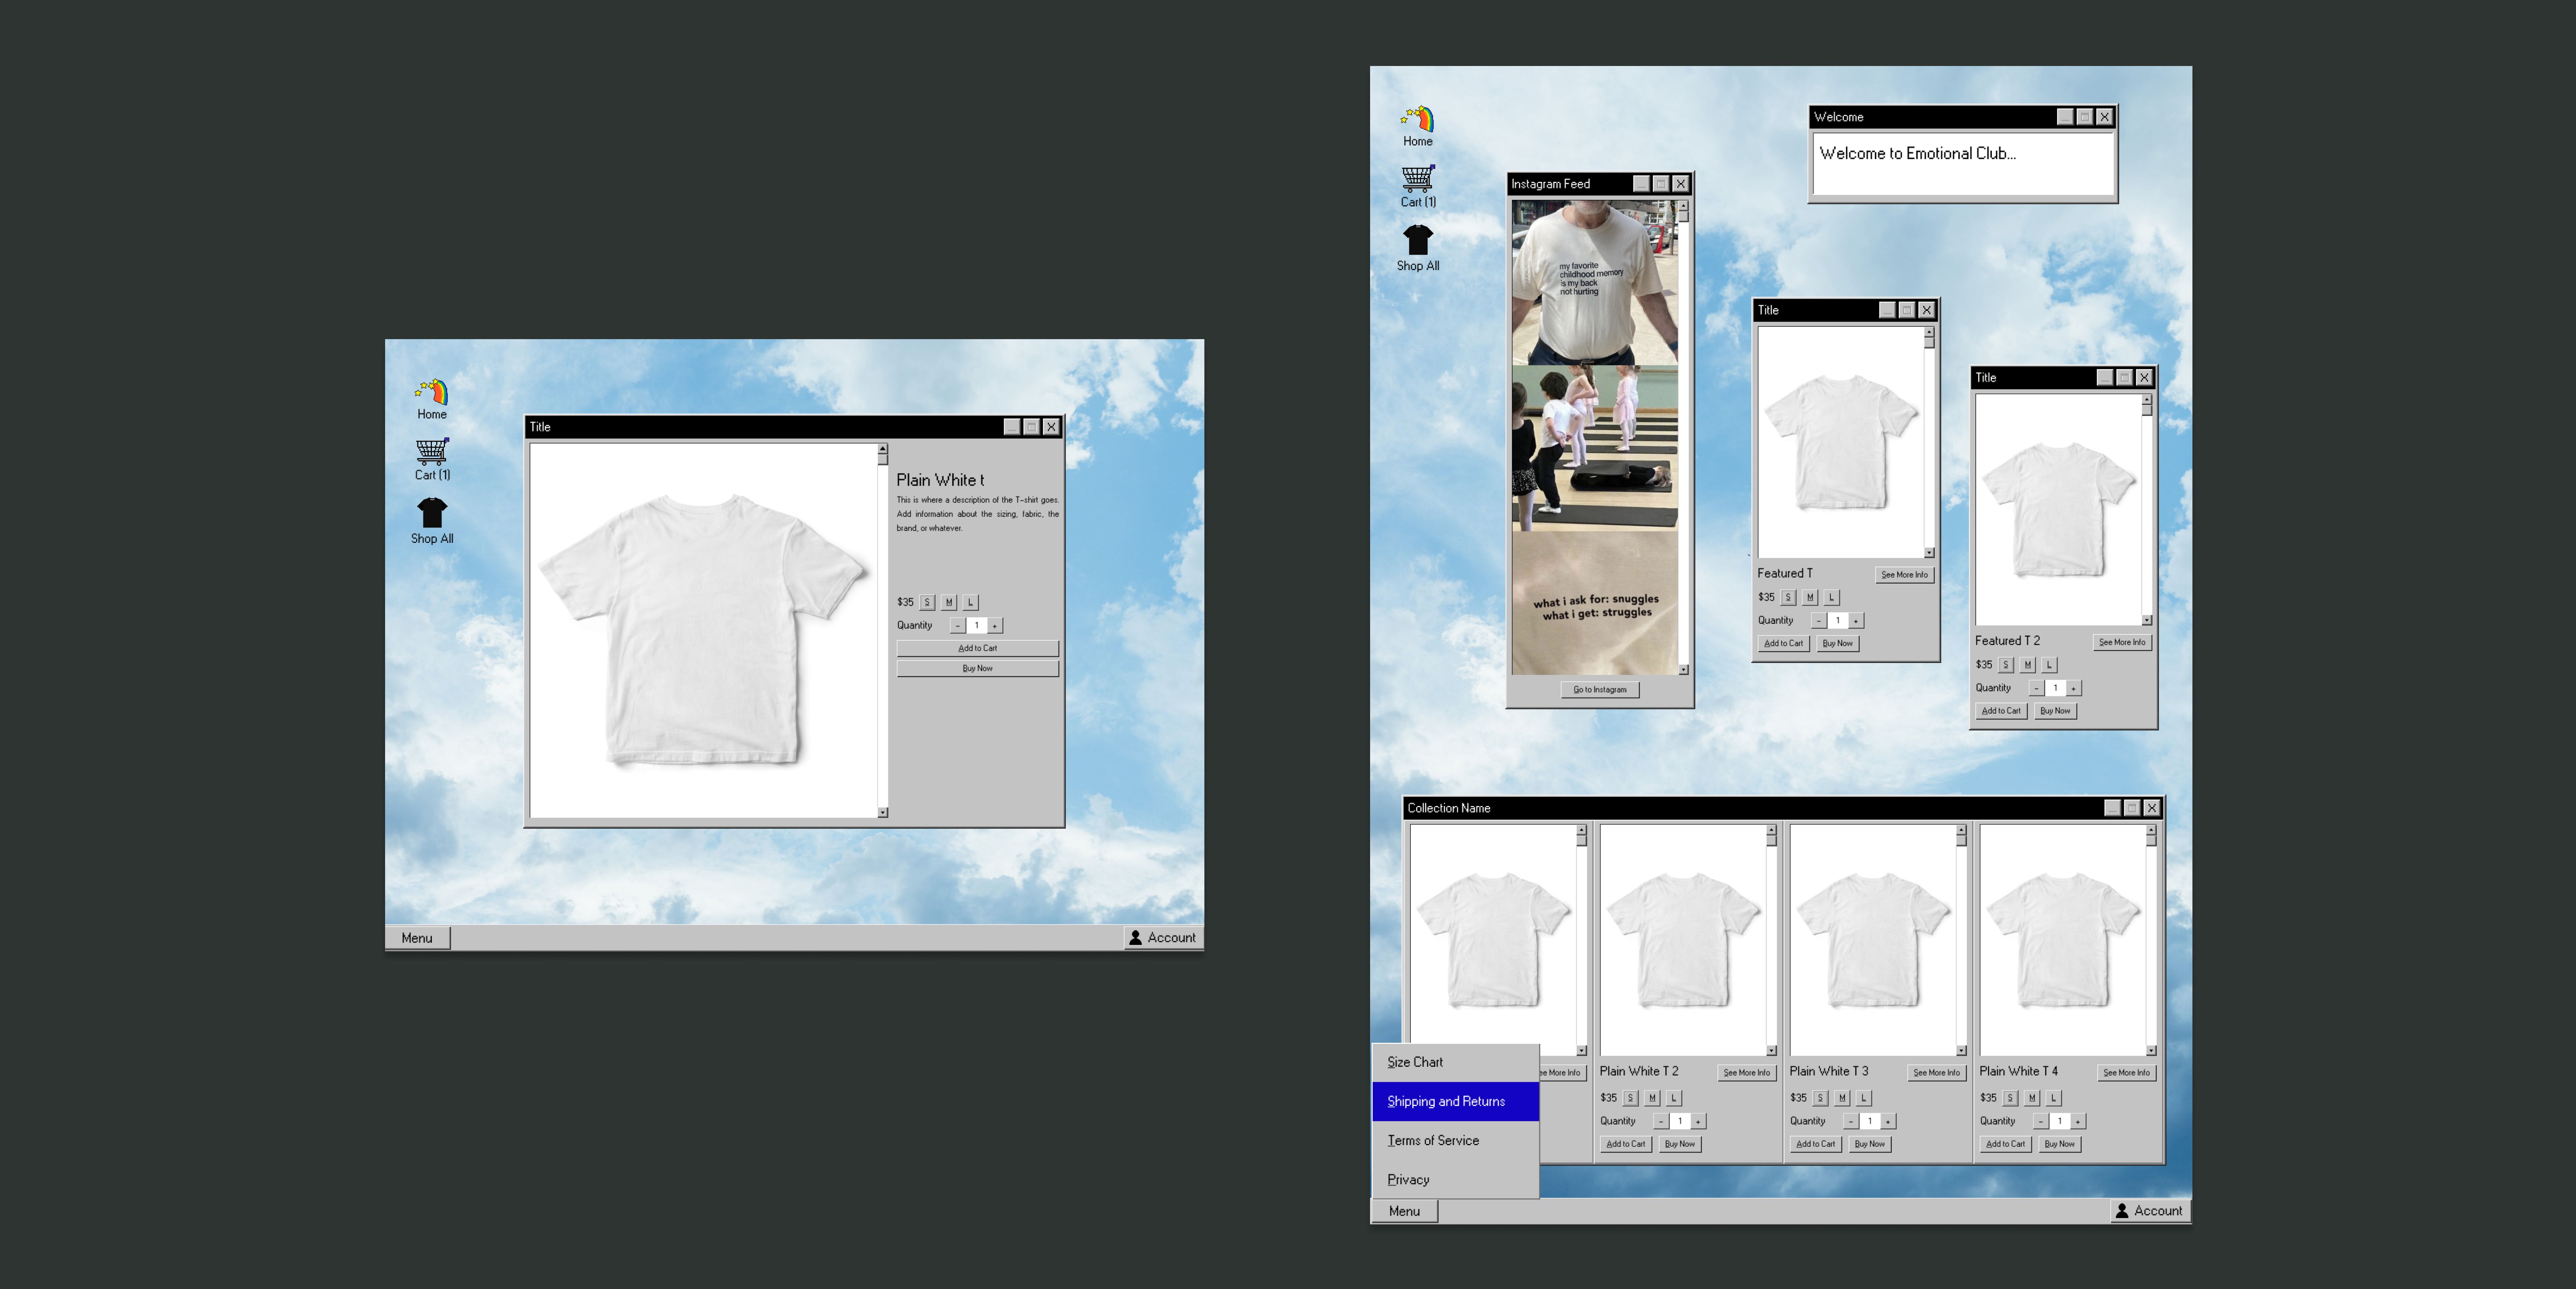Click Instagram Feed scrollbar down arrow
Image resolution: width=2576 pixels, height=1289 pixels.
(1684, 670)
